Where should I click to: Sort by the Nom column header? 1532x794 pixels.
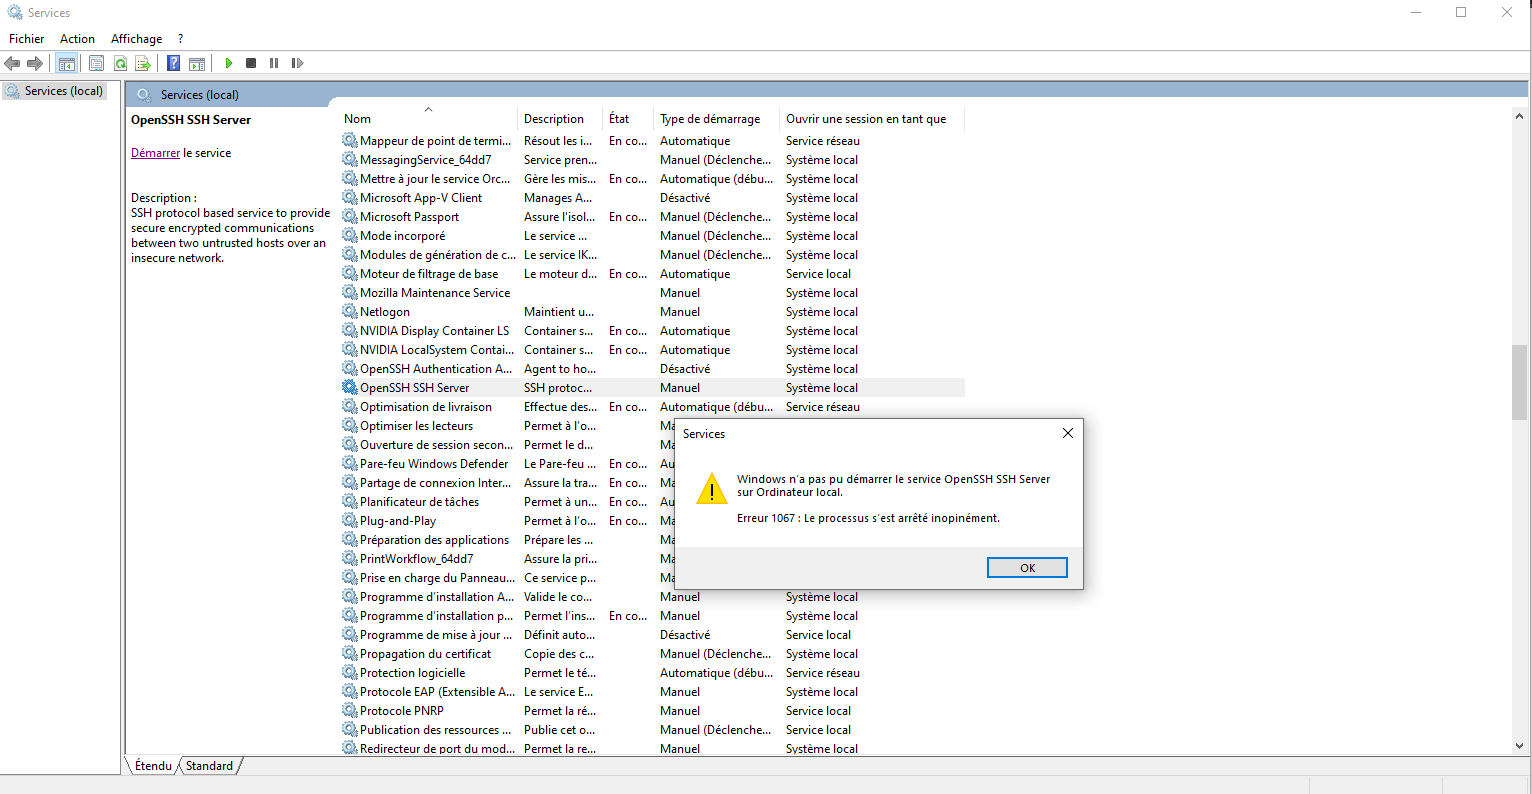(429, 118)
